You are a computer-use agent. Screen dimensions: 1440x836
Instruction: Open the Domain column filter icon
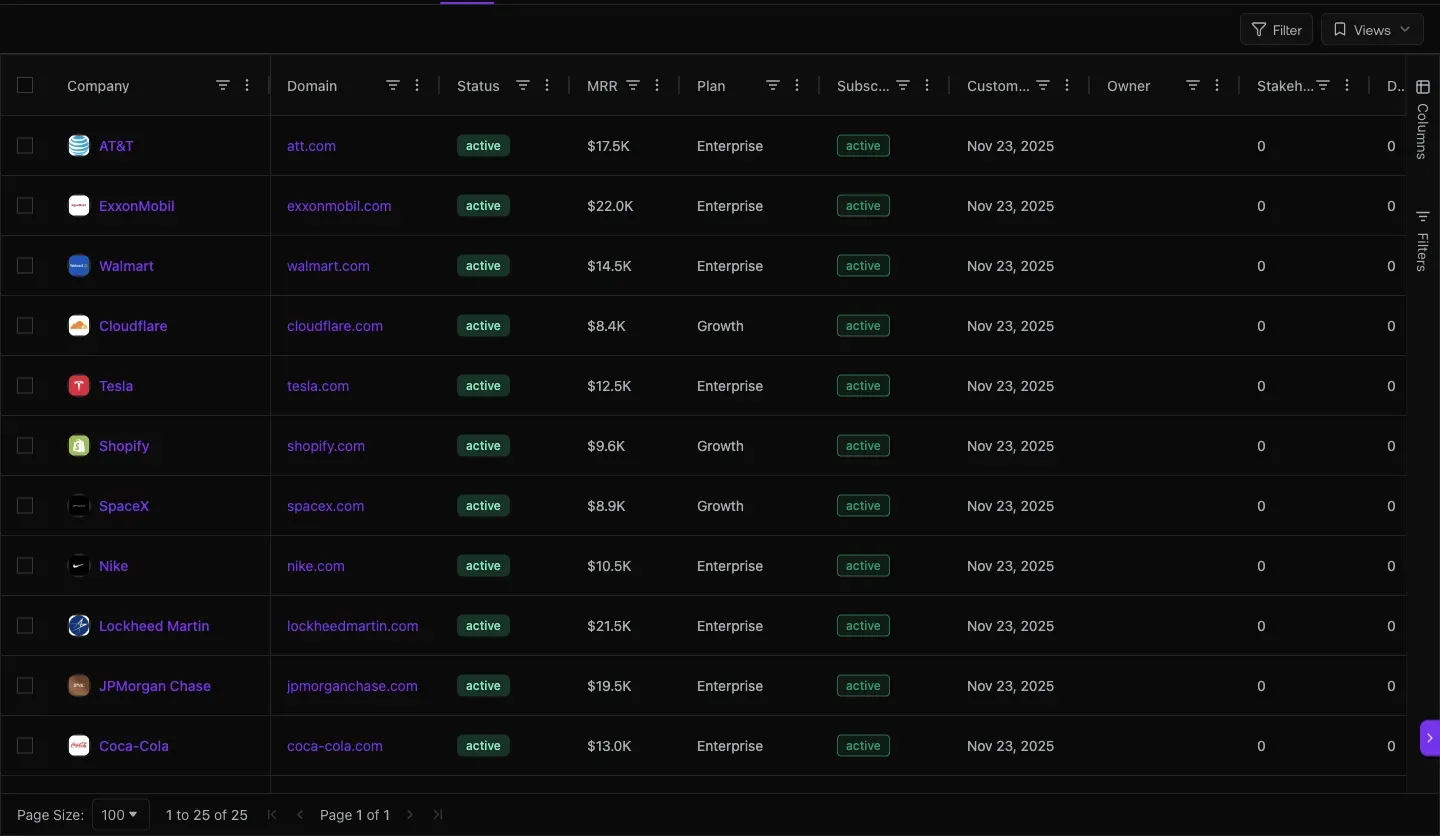click(393, 86)
